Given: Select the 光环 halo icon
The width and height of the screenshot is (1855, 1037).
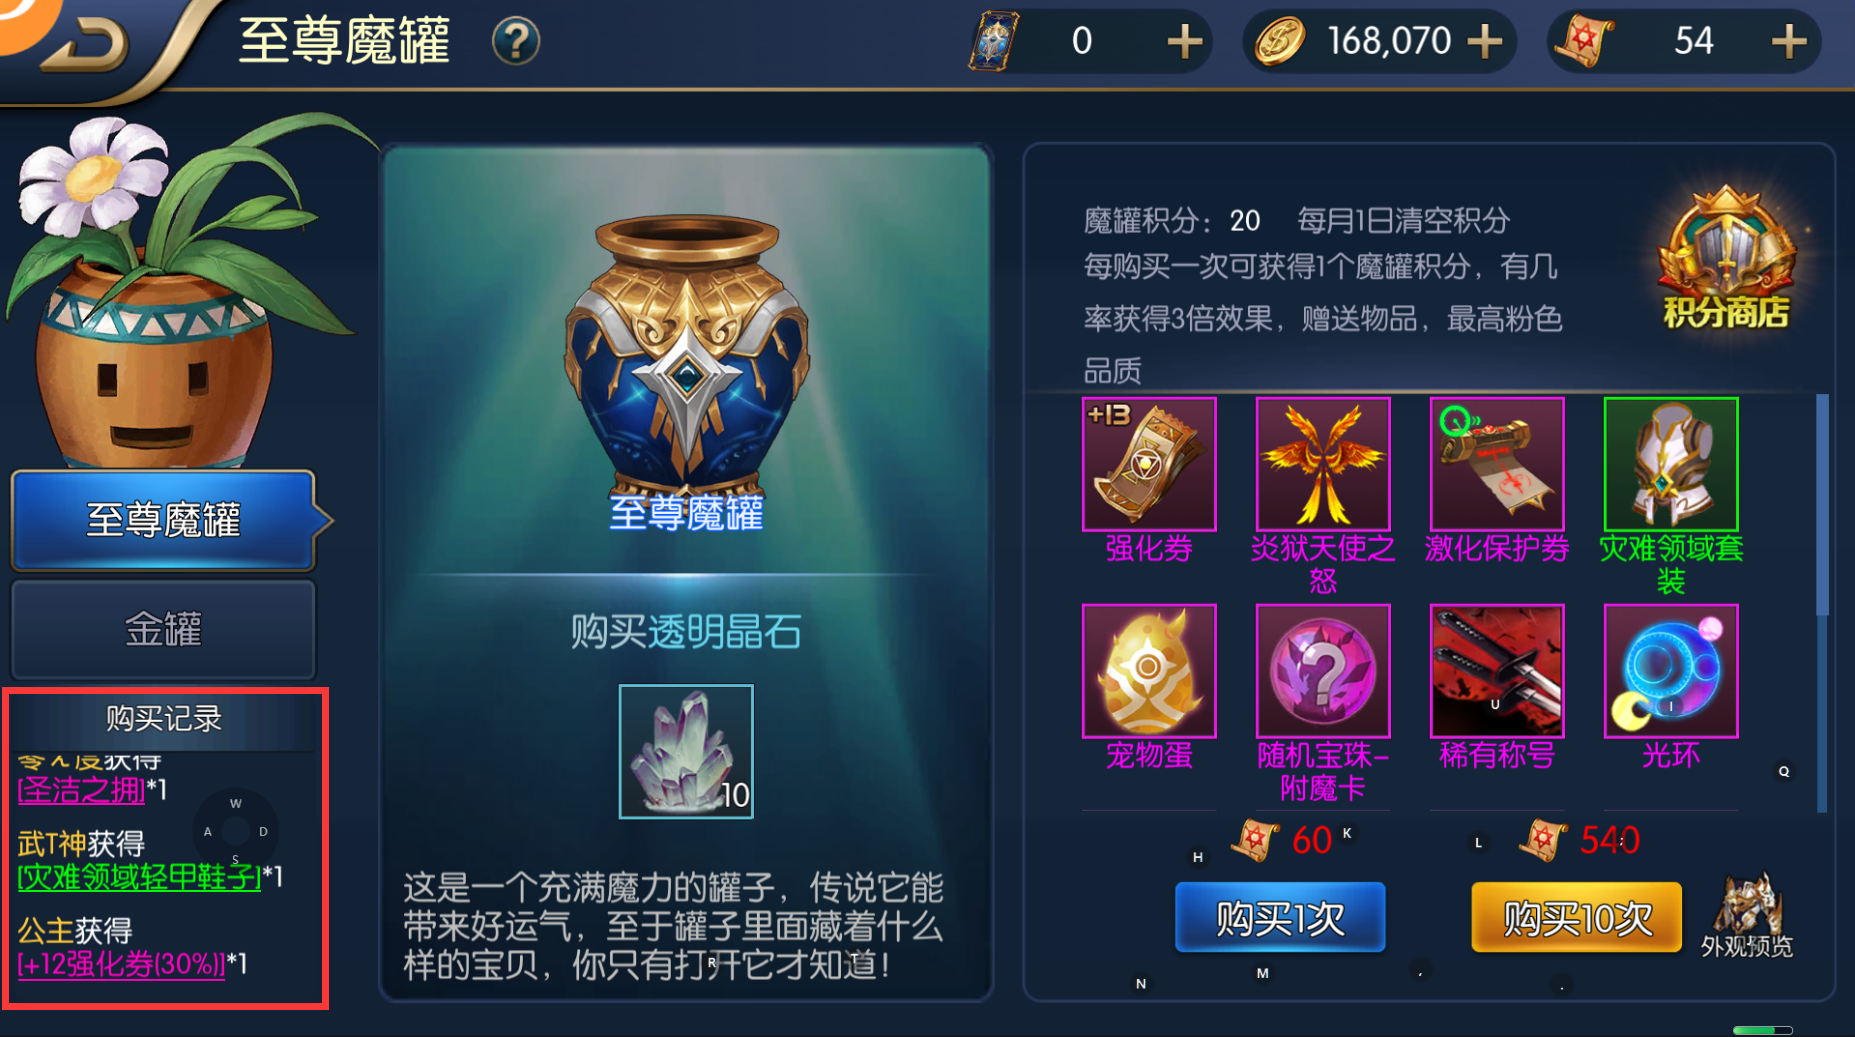Looking at the screenshot, I should 1671,671.
